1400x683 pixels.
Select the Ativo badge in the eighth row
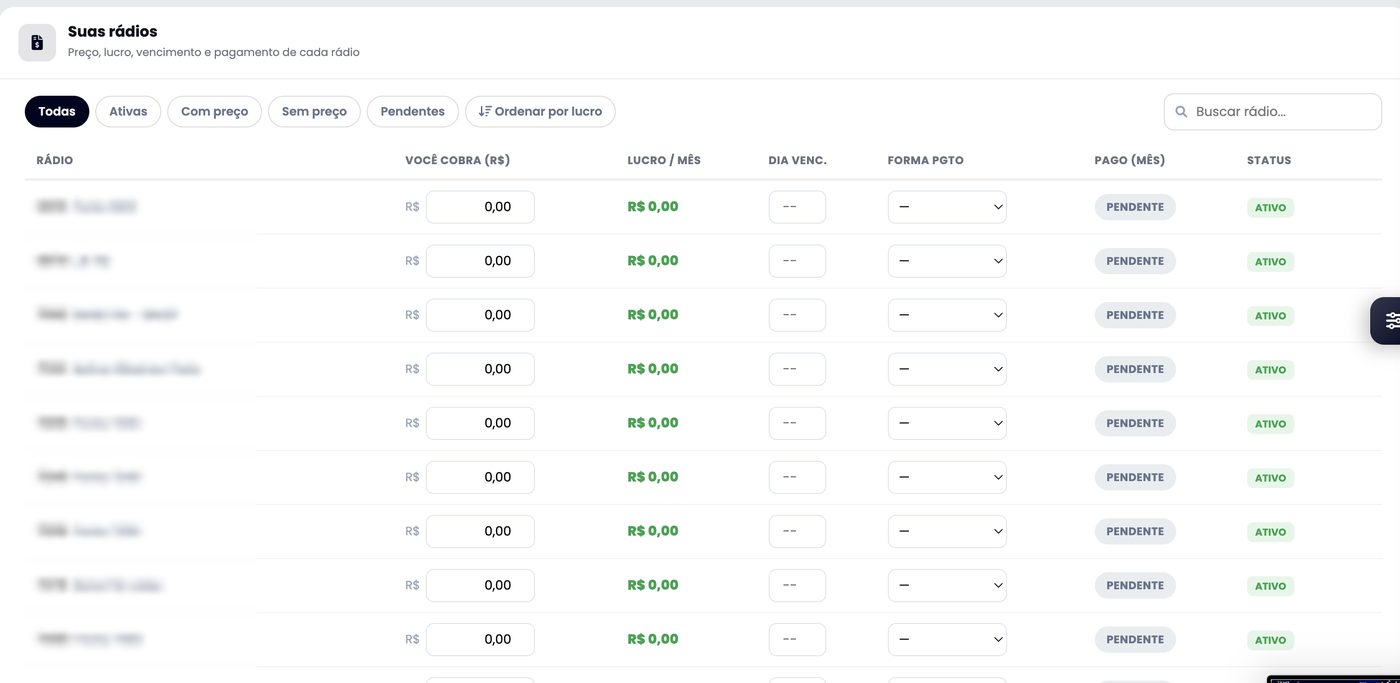pos(1270,586)
